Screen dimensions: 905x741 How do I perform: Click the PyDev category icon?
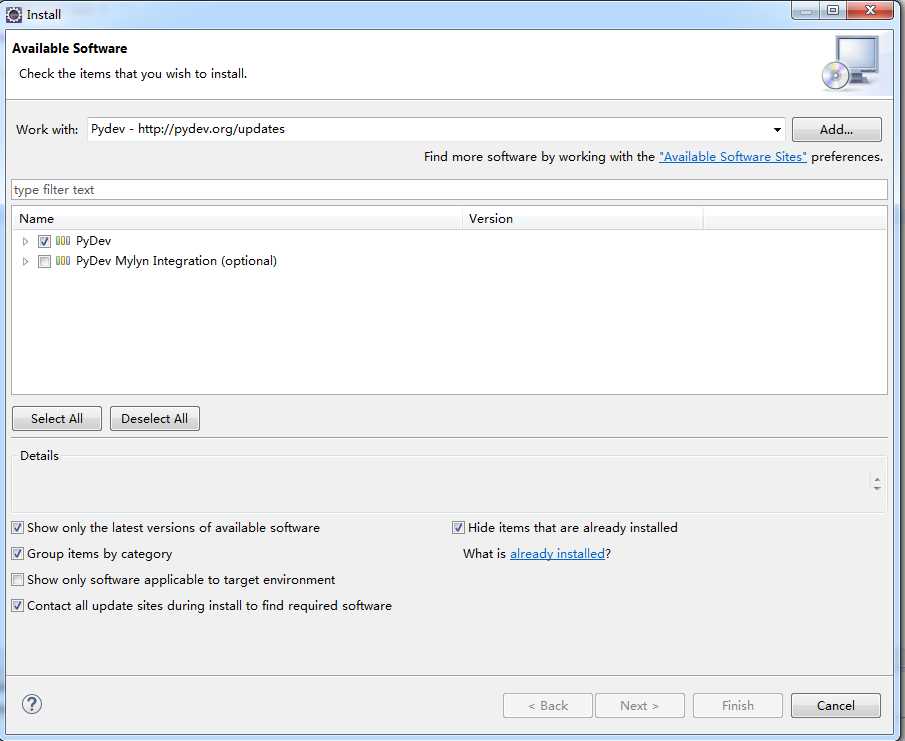(63, 241)
